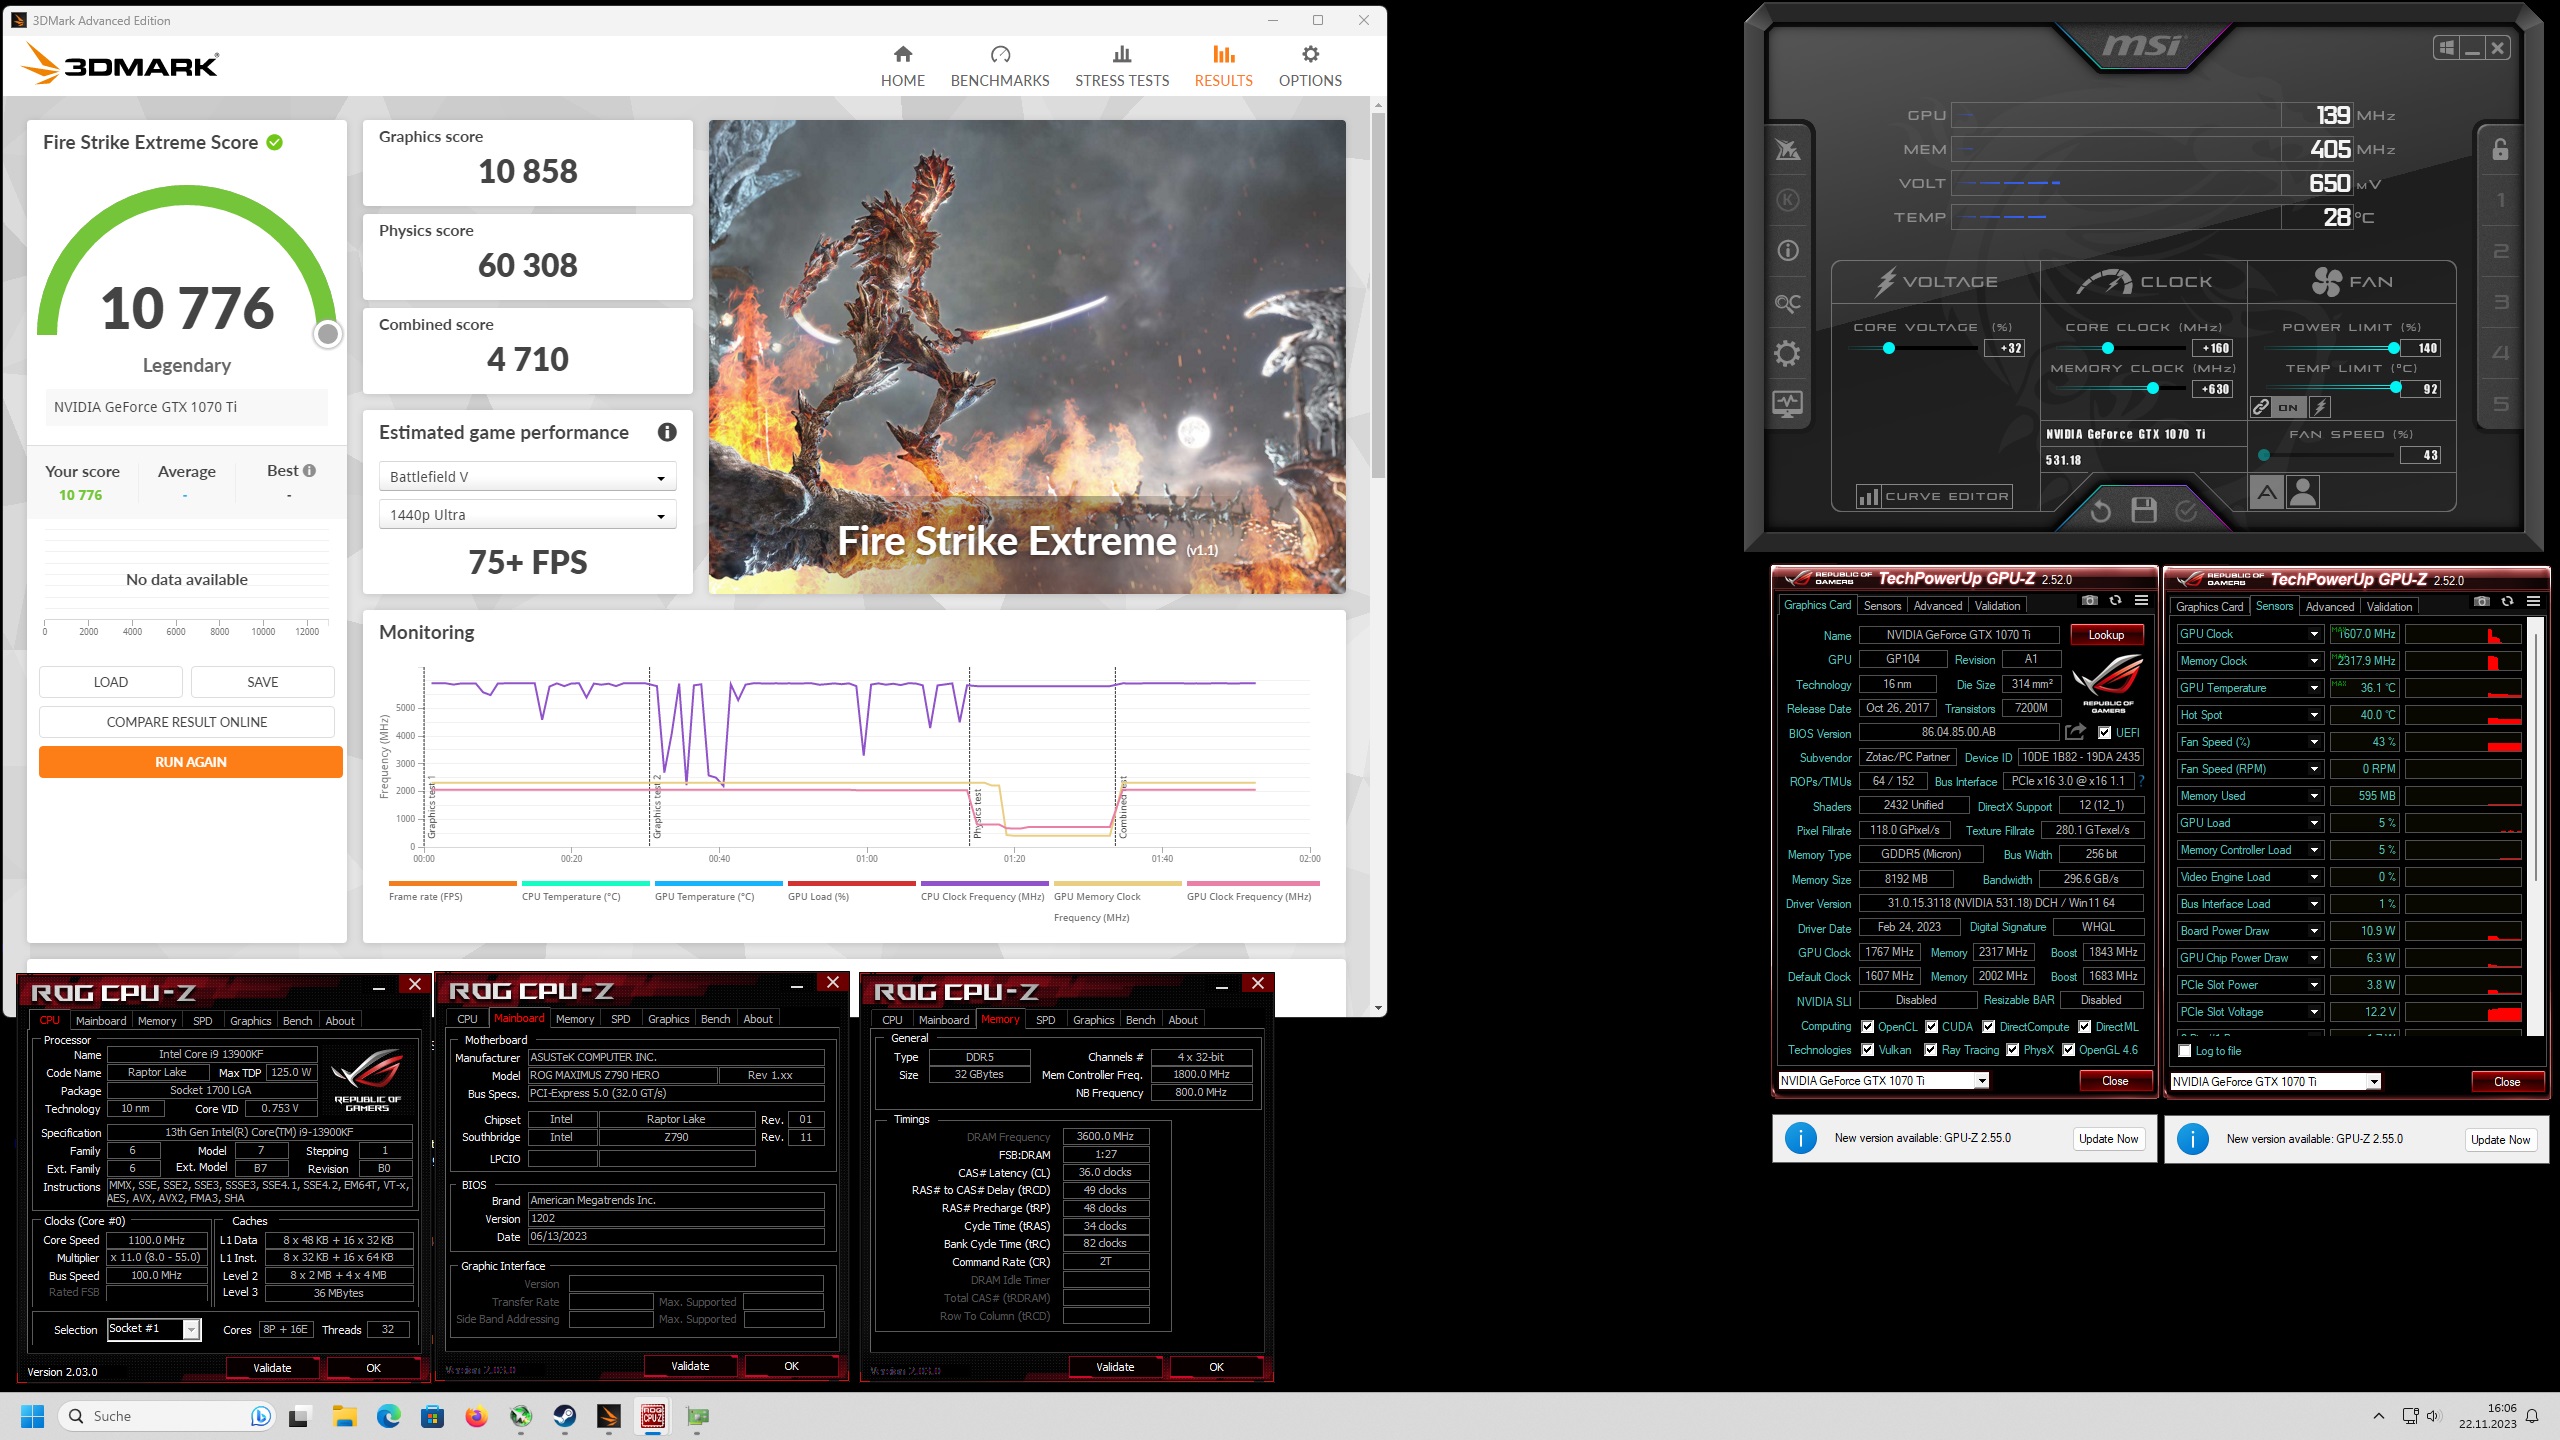Toggle the OpenCL checkbox in GPU-Z
Viewport: 2560px width, 1440px height.
(1867, 1027)
